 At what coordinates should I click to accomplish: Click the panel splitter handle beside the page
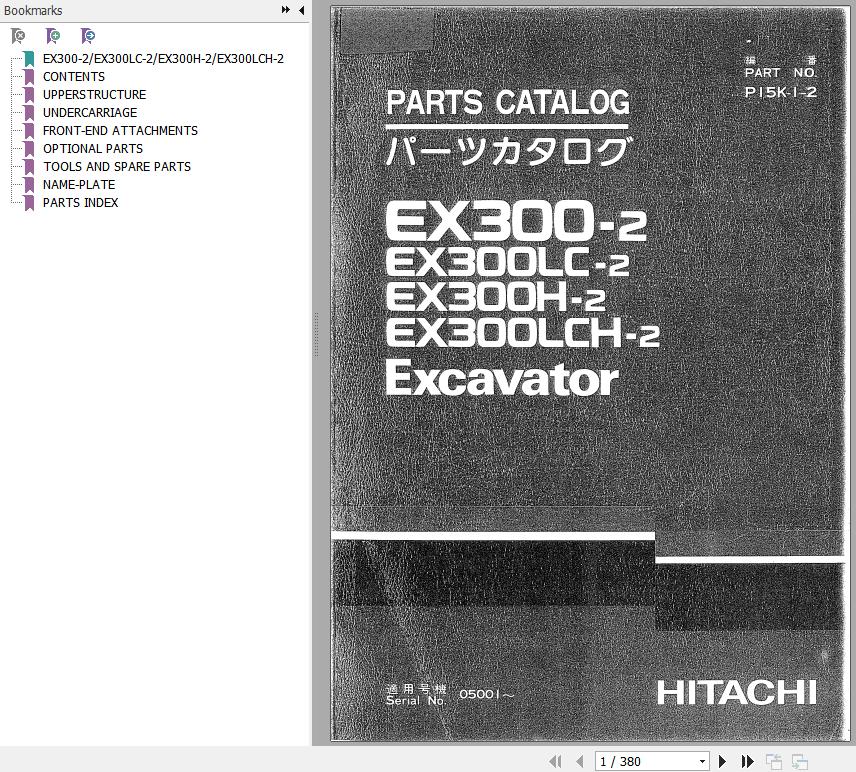[x=316, y=334]
